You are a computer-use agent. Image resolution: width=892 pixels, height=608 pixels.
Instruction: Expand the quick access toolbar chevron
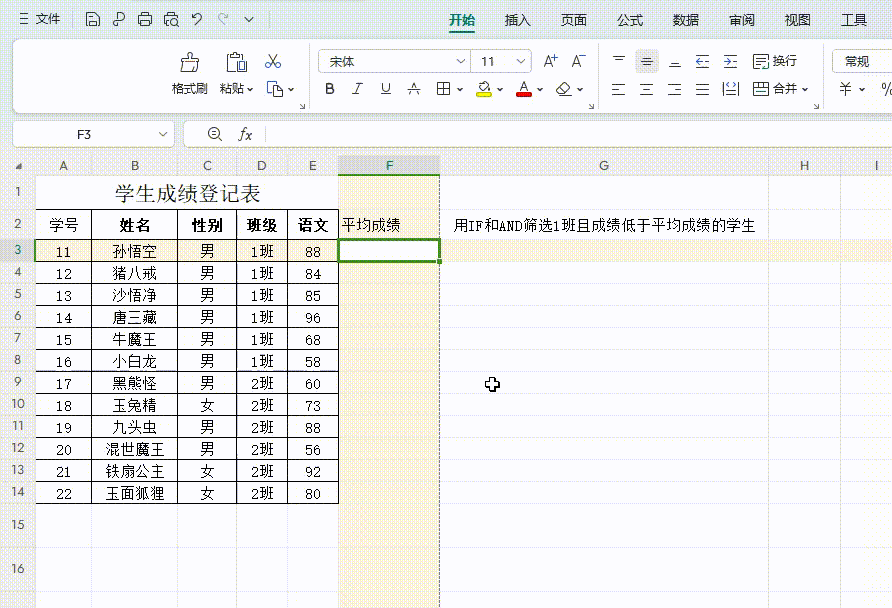tap(249, 19)
